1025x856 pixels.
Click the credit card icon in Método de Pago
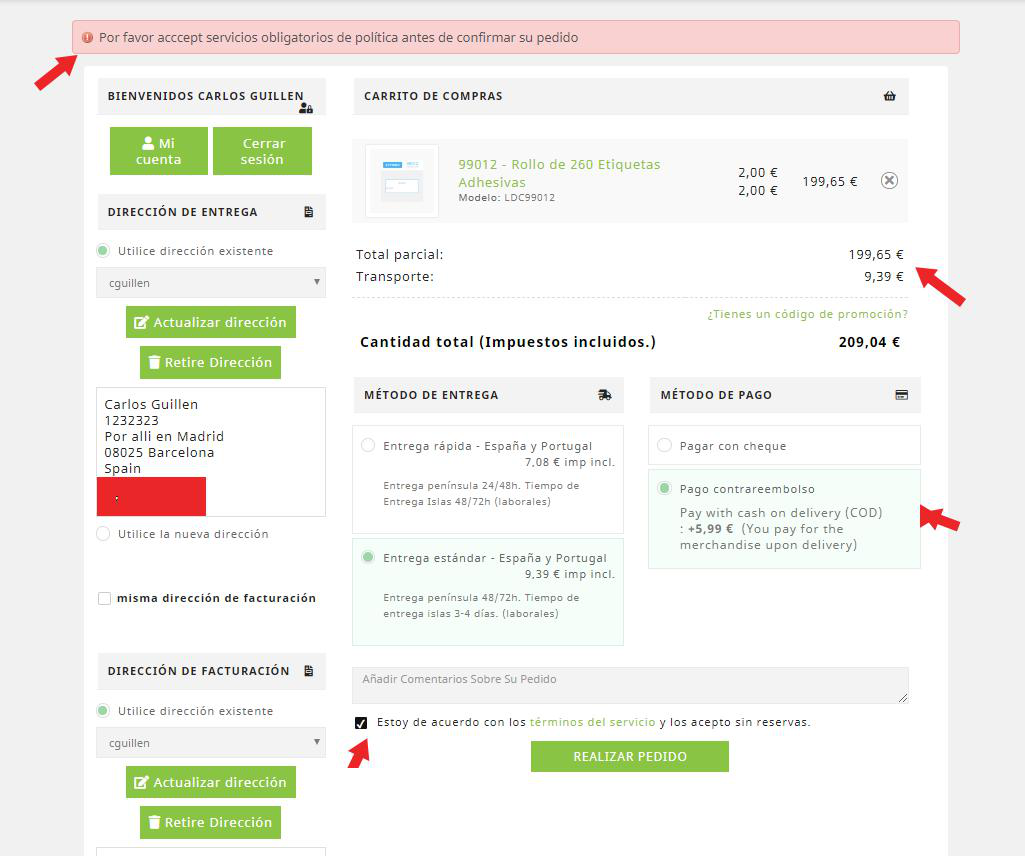901,395
